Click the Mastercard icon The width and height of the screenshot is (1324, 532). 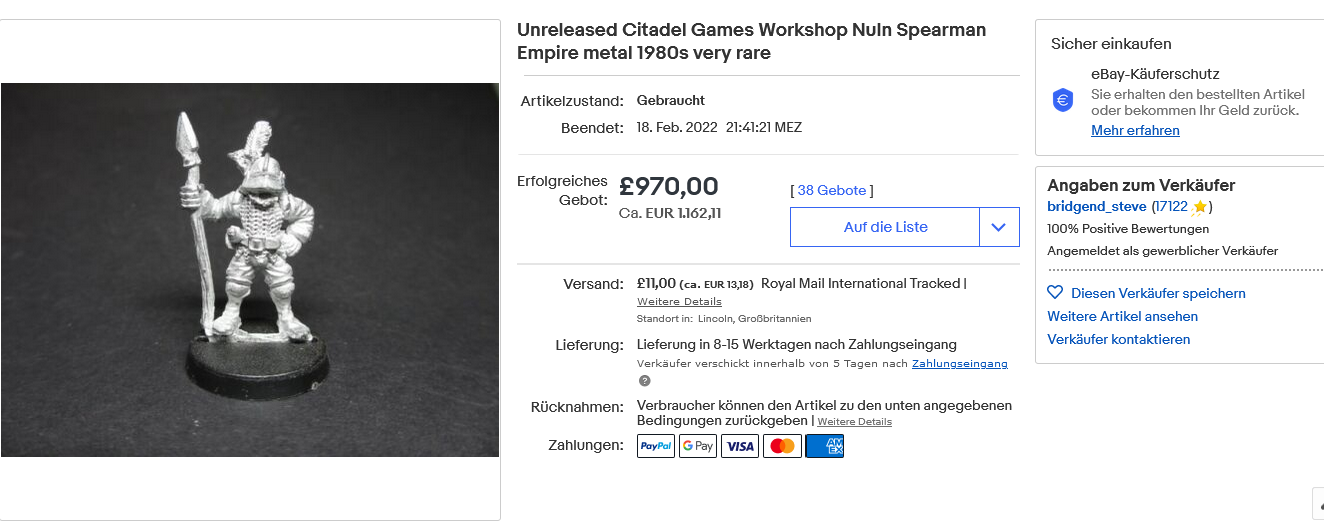[782, 446]
